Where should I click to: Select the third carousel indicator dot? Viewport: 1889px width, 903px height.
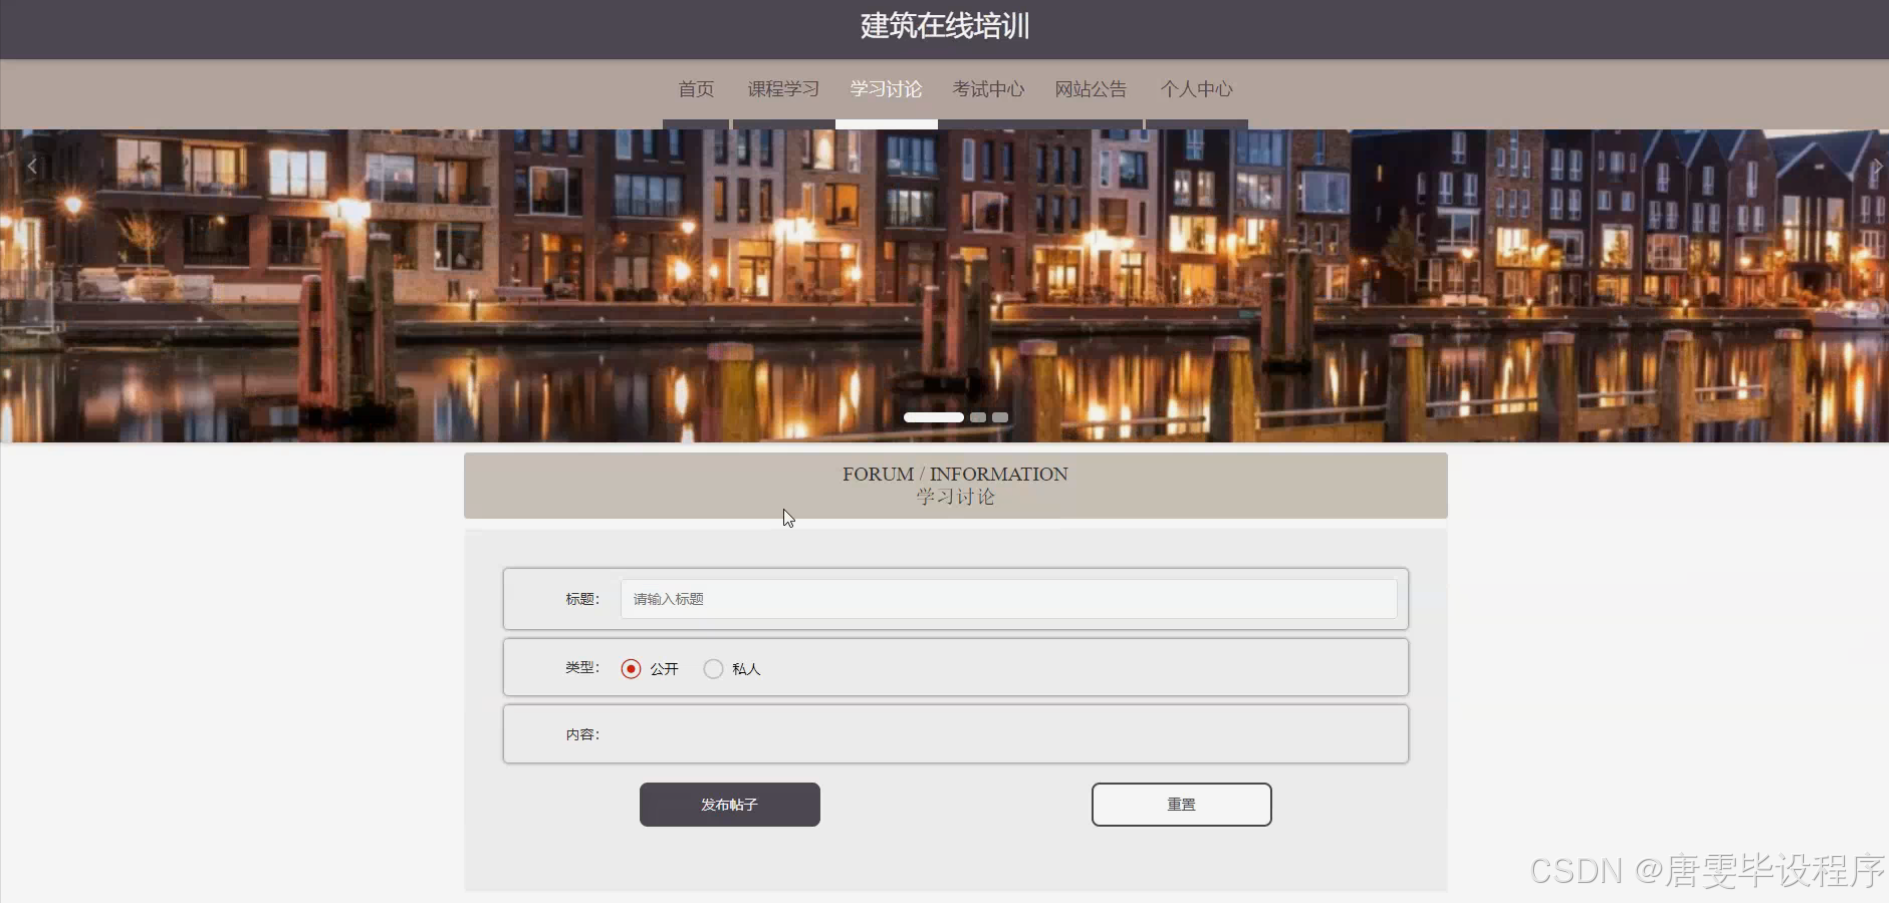1000,417
